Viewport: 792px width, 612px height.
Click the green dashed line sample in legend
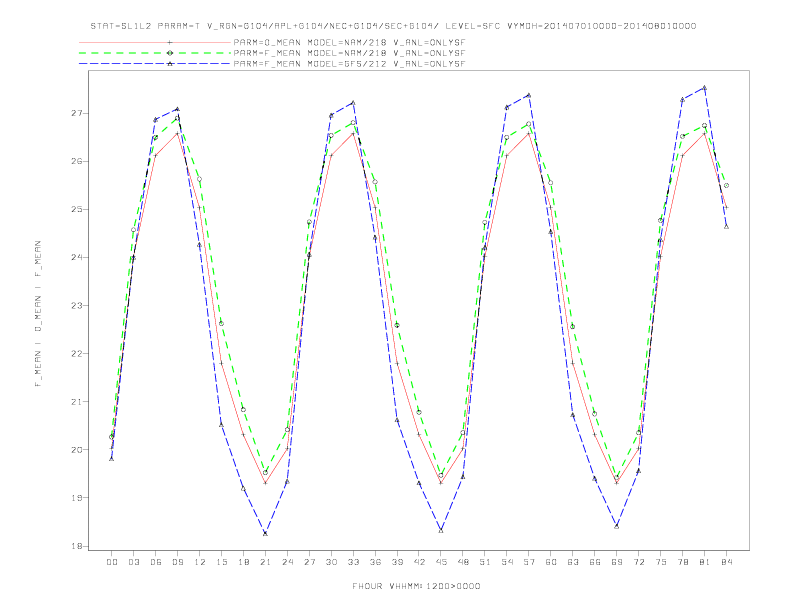(155, 53)
